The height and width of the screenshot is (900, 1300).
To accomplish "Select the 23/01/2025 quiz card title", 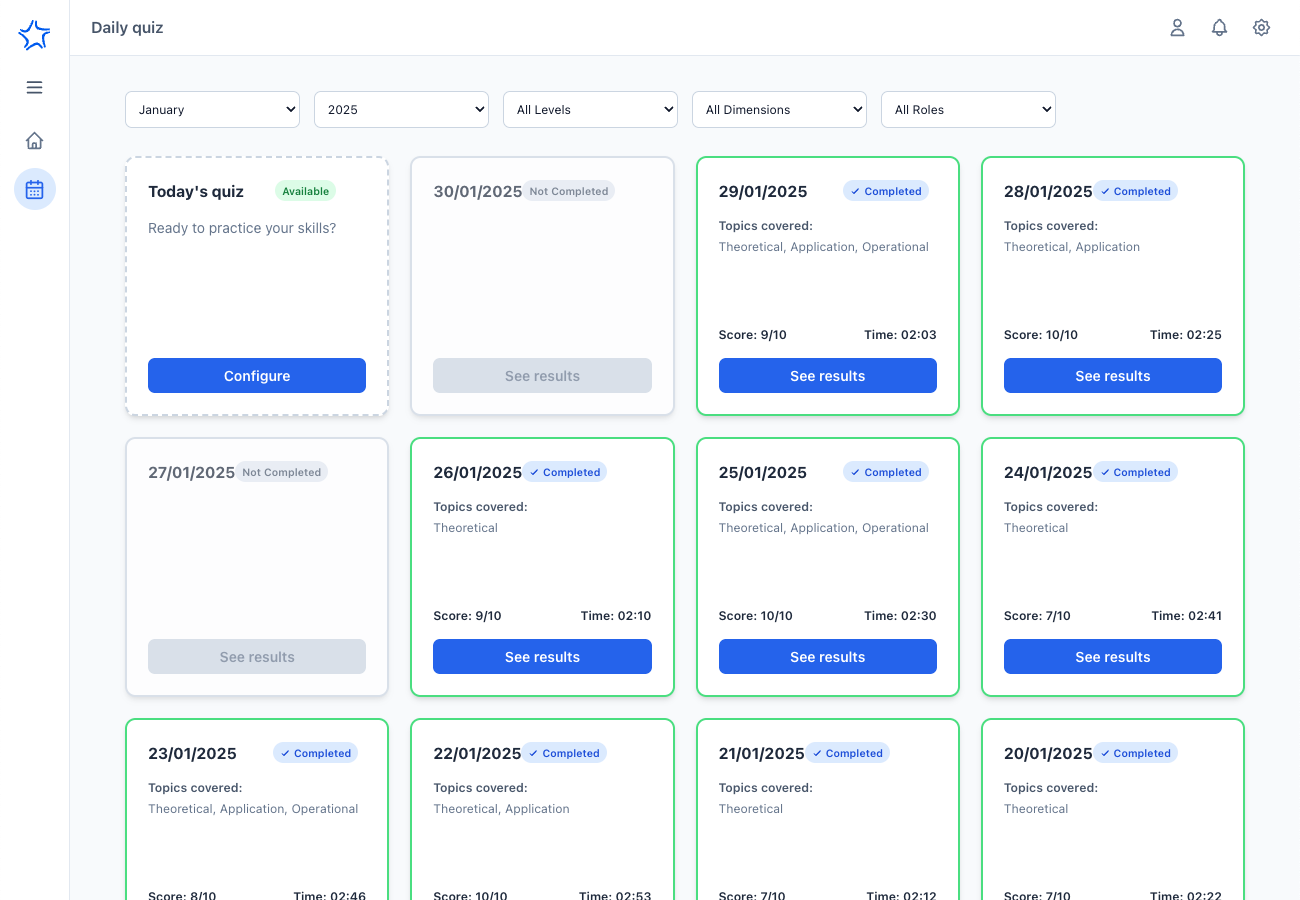I will 192,754.
